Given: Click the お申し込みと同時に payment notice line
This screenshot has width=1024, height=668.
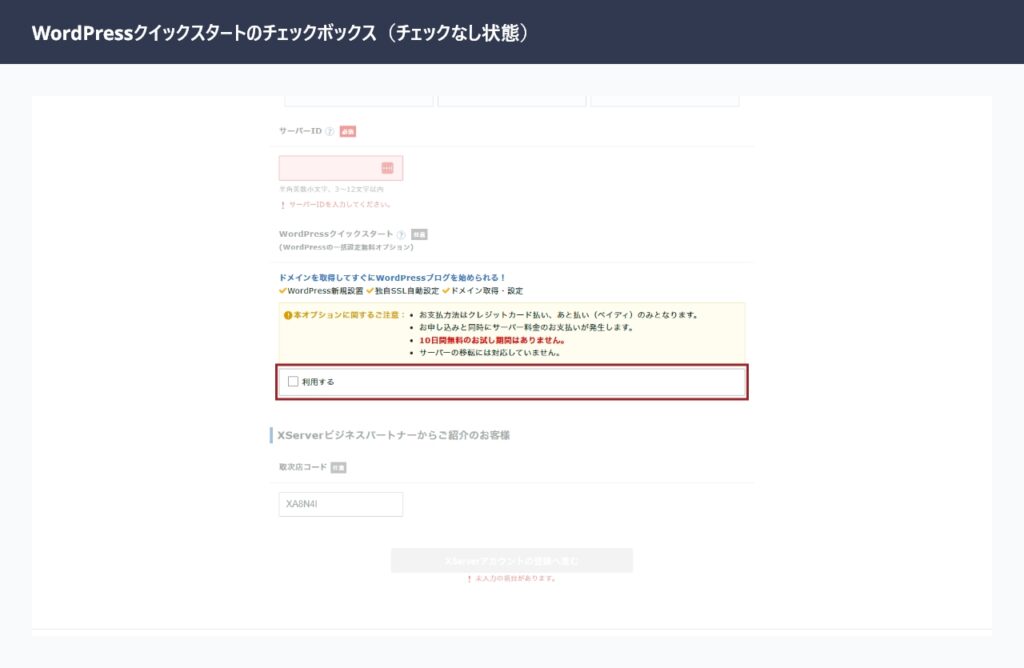Looking at the screenshot, I should [526, 327].
